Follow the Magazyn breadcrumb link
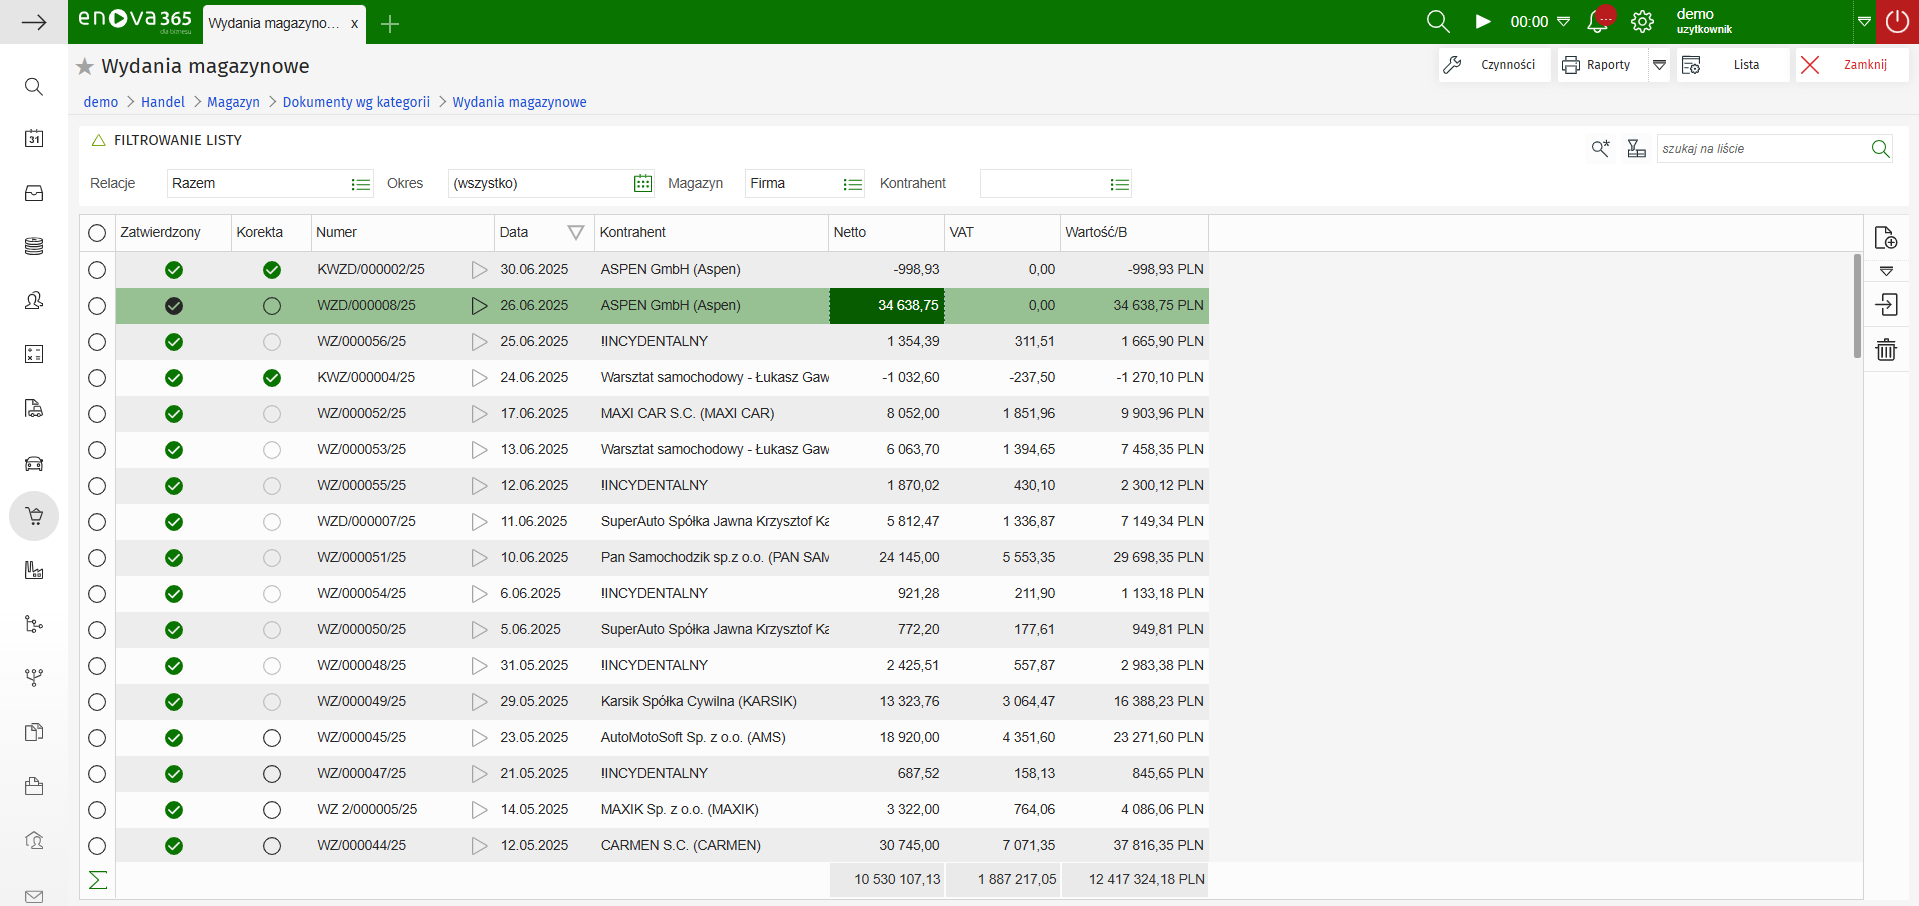 (x=233, y=102)
